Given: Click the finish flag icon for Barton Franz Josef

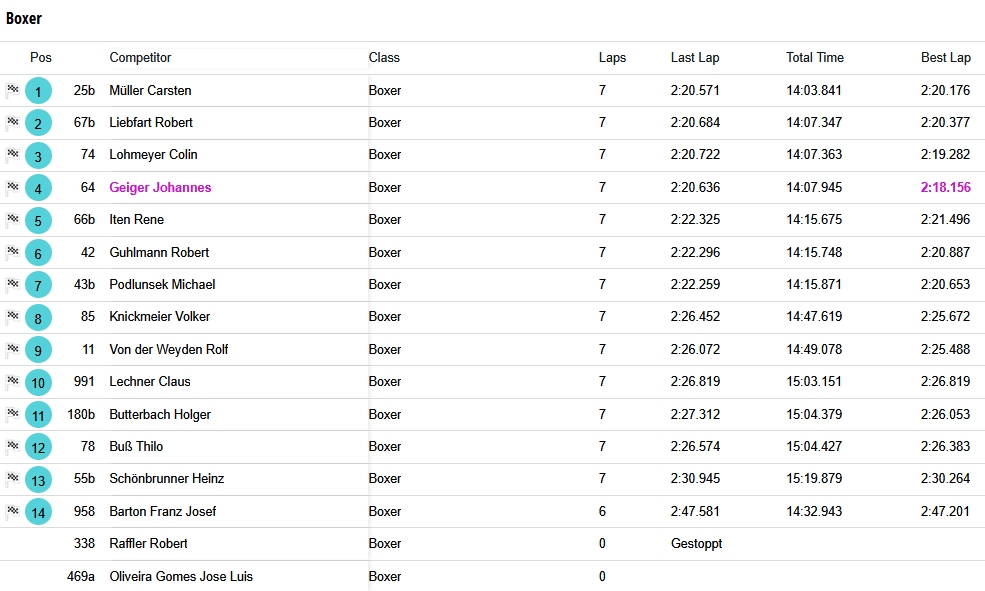Looking at the screenshot, I should (x=12, y=511).
